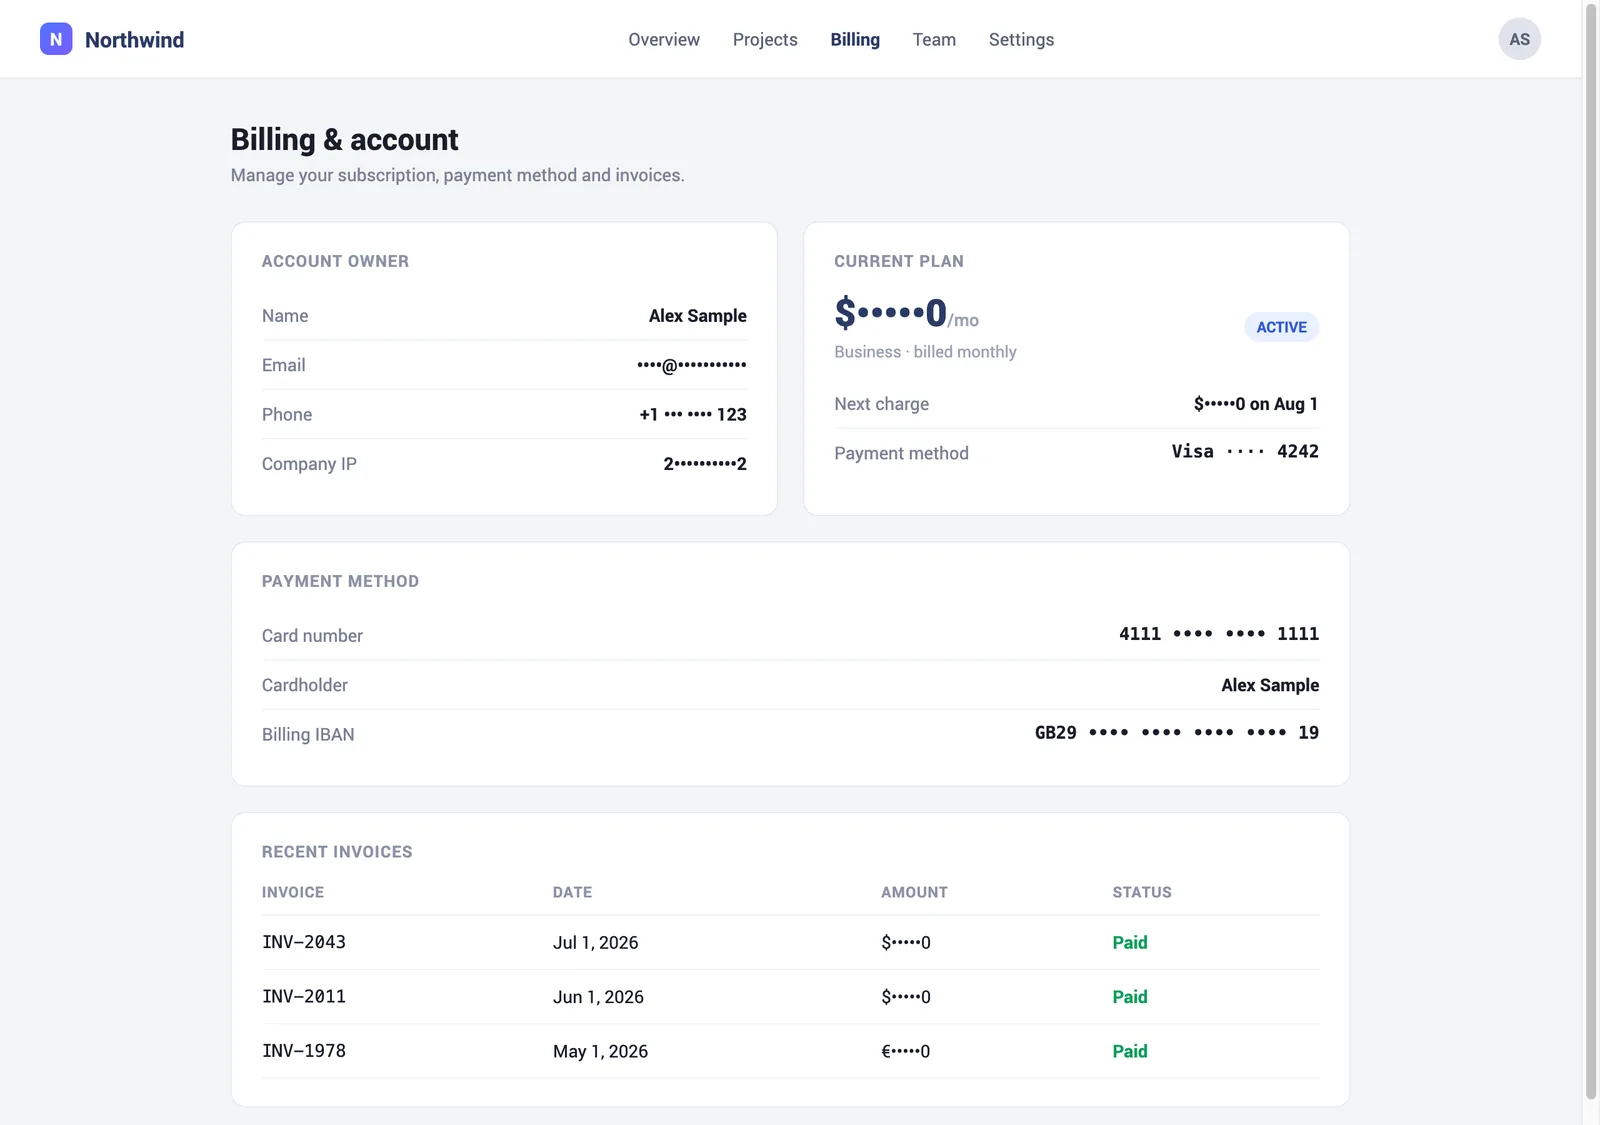Image resolution: width=1600 pixels, height=1125 pixels.
Task: Select invoice INV-2011
Action: (304, 997)
